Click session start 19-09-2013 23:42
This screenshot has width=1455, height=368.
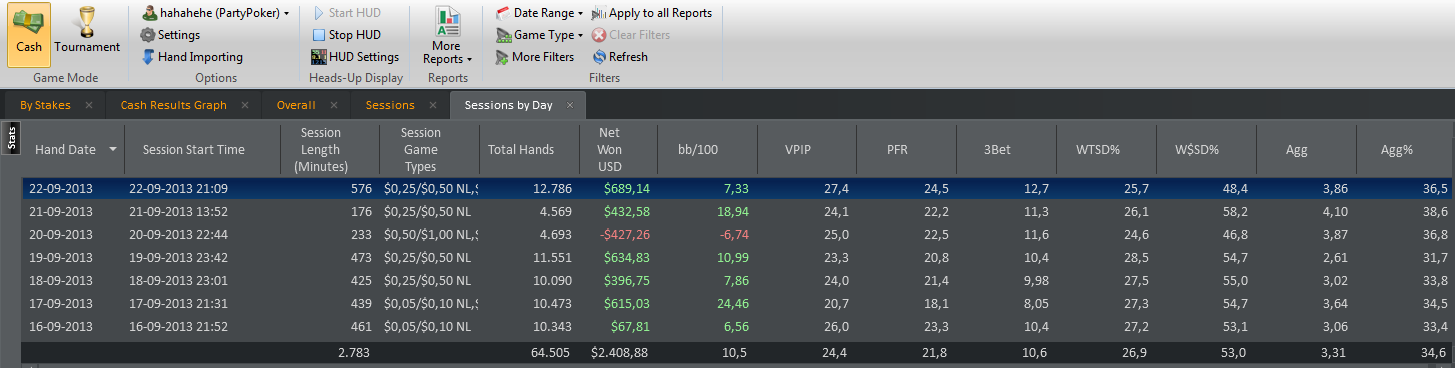point(178,257)
